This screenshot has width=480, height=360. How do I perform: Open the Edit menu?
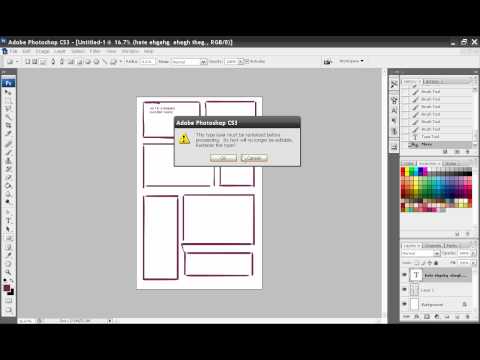click(26, 51)
